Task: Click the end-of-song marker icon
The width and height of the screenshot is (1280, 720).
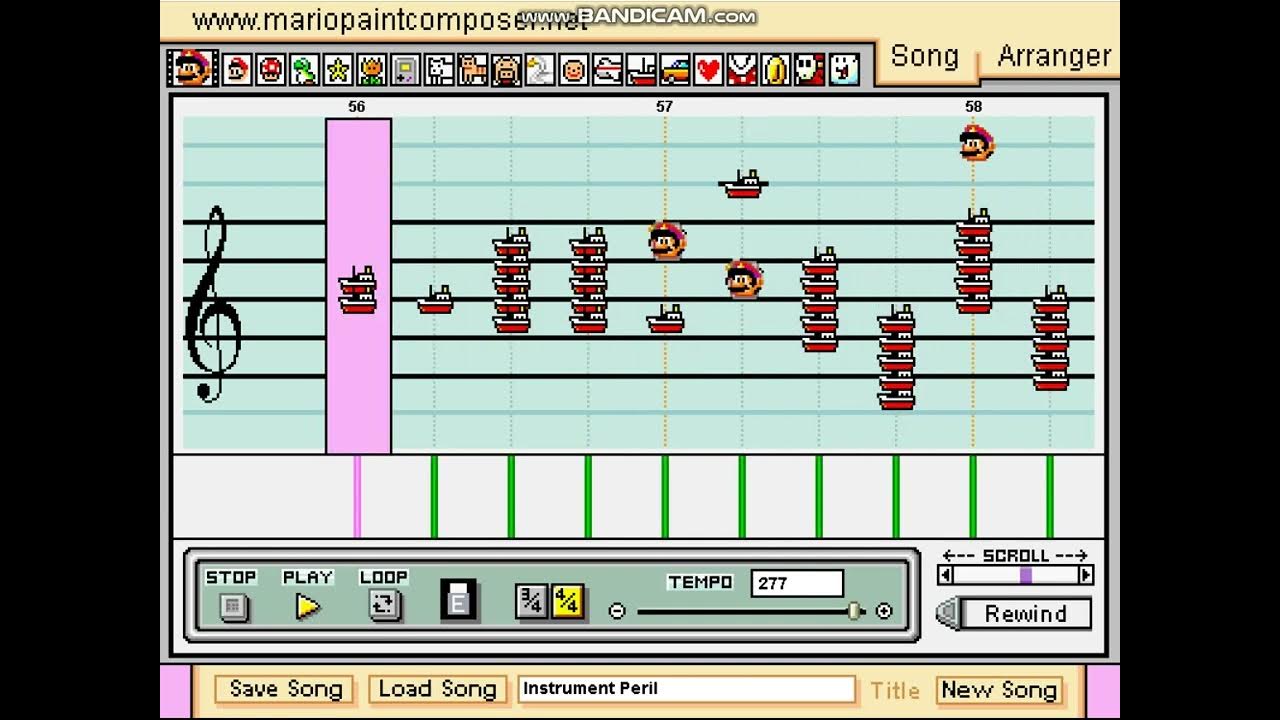Action: (459, 601)
